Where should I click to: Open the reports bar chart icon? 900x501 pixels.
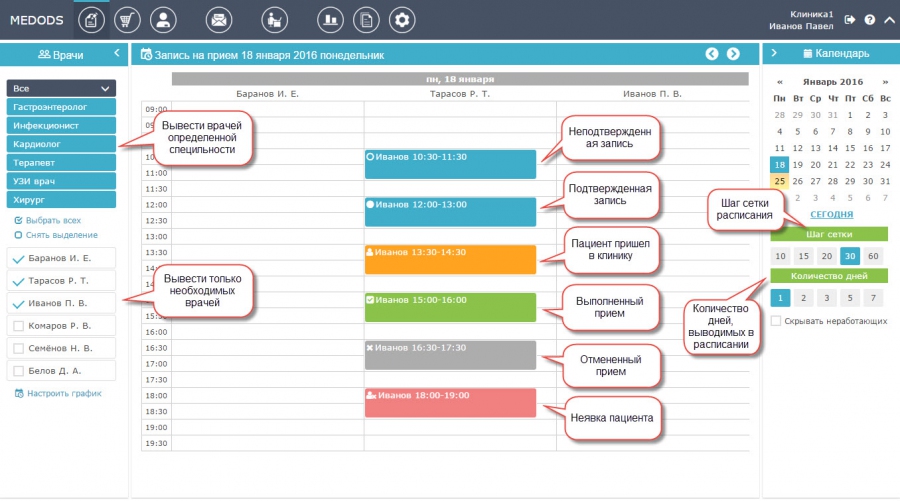[330, 21]
